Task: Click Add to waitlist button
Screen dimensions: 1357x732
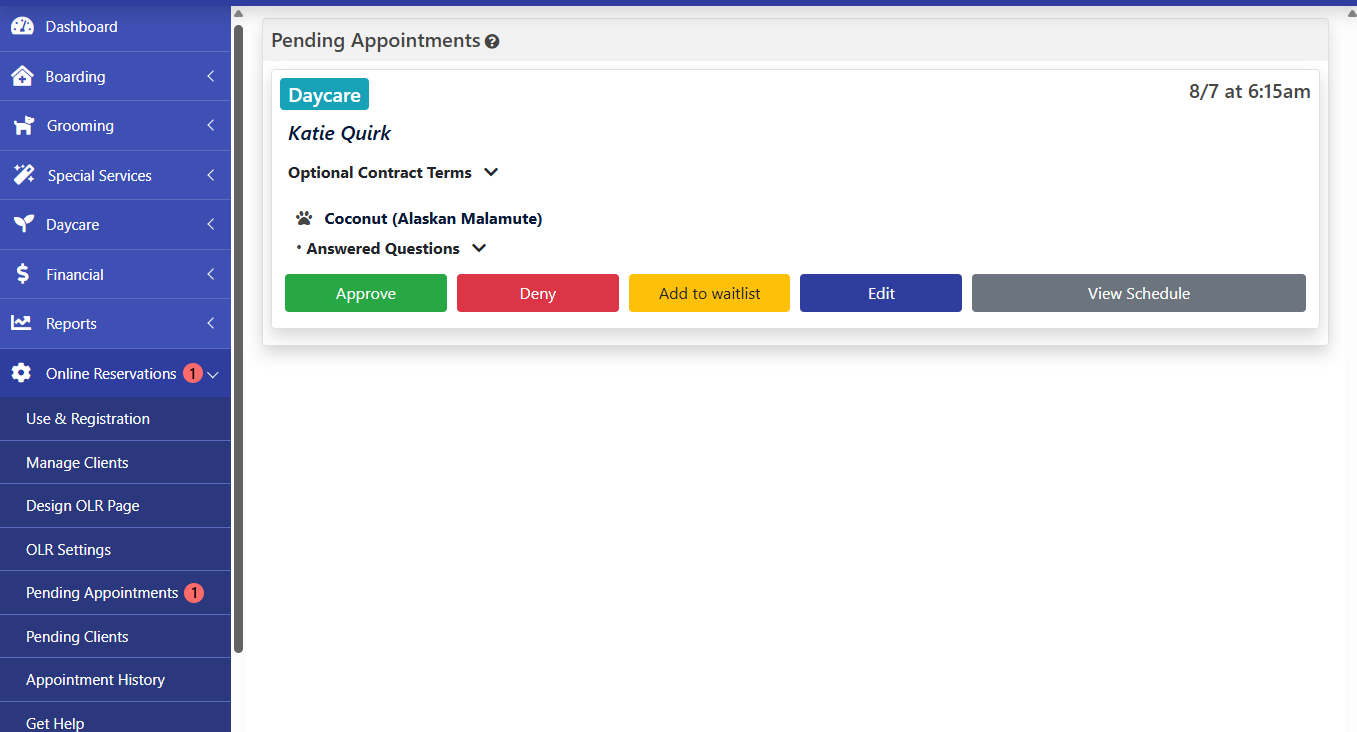Action: (709, 293)
